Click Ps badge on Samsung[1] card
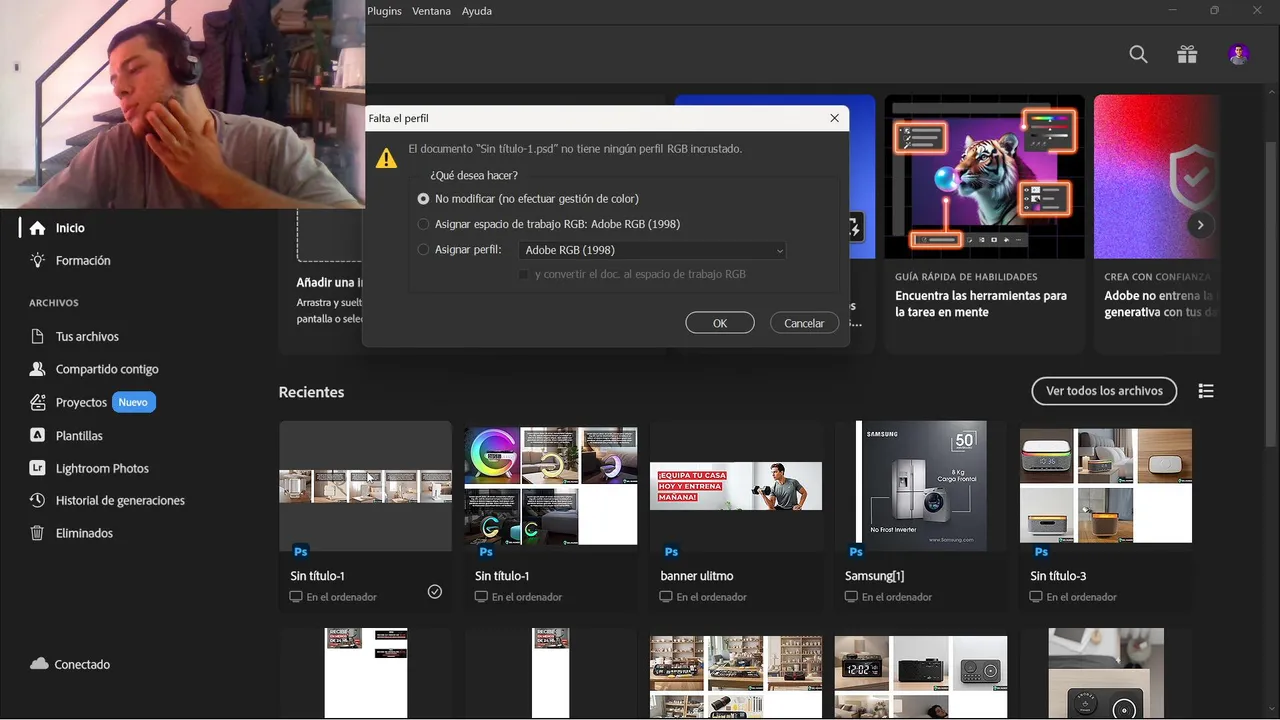The image size is (1280, 720). click(x=856, y=551)
